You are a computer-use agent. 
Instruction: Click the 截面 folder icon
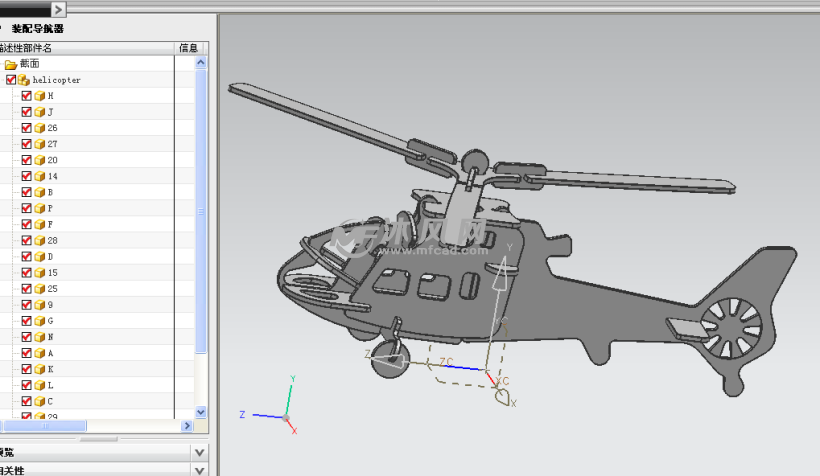(x=10, y=64)
